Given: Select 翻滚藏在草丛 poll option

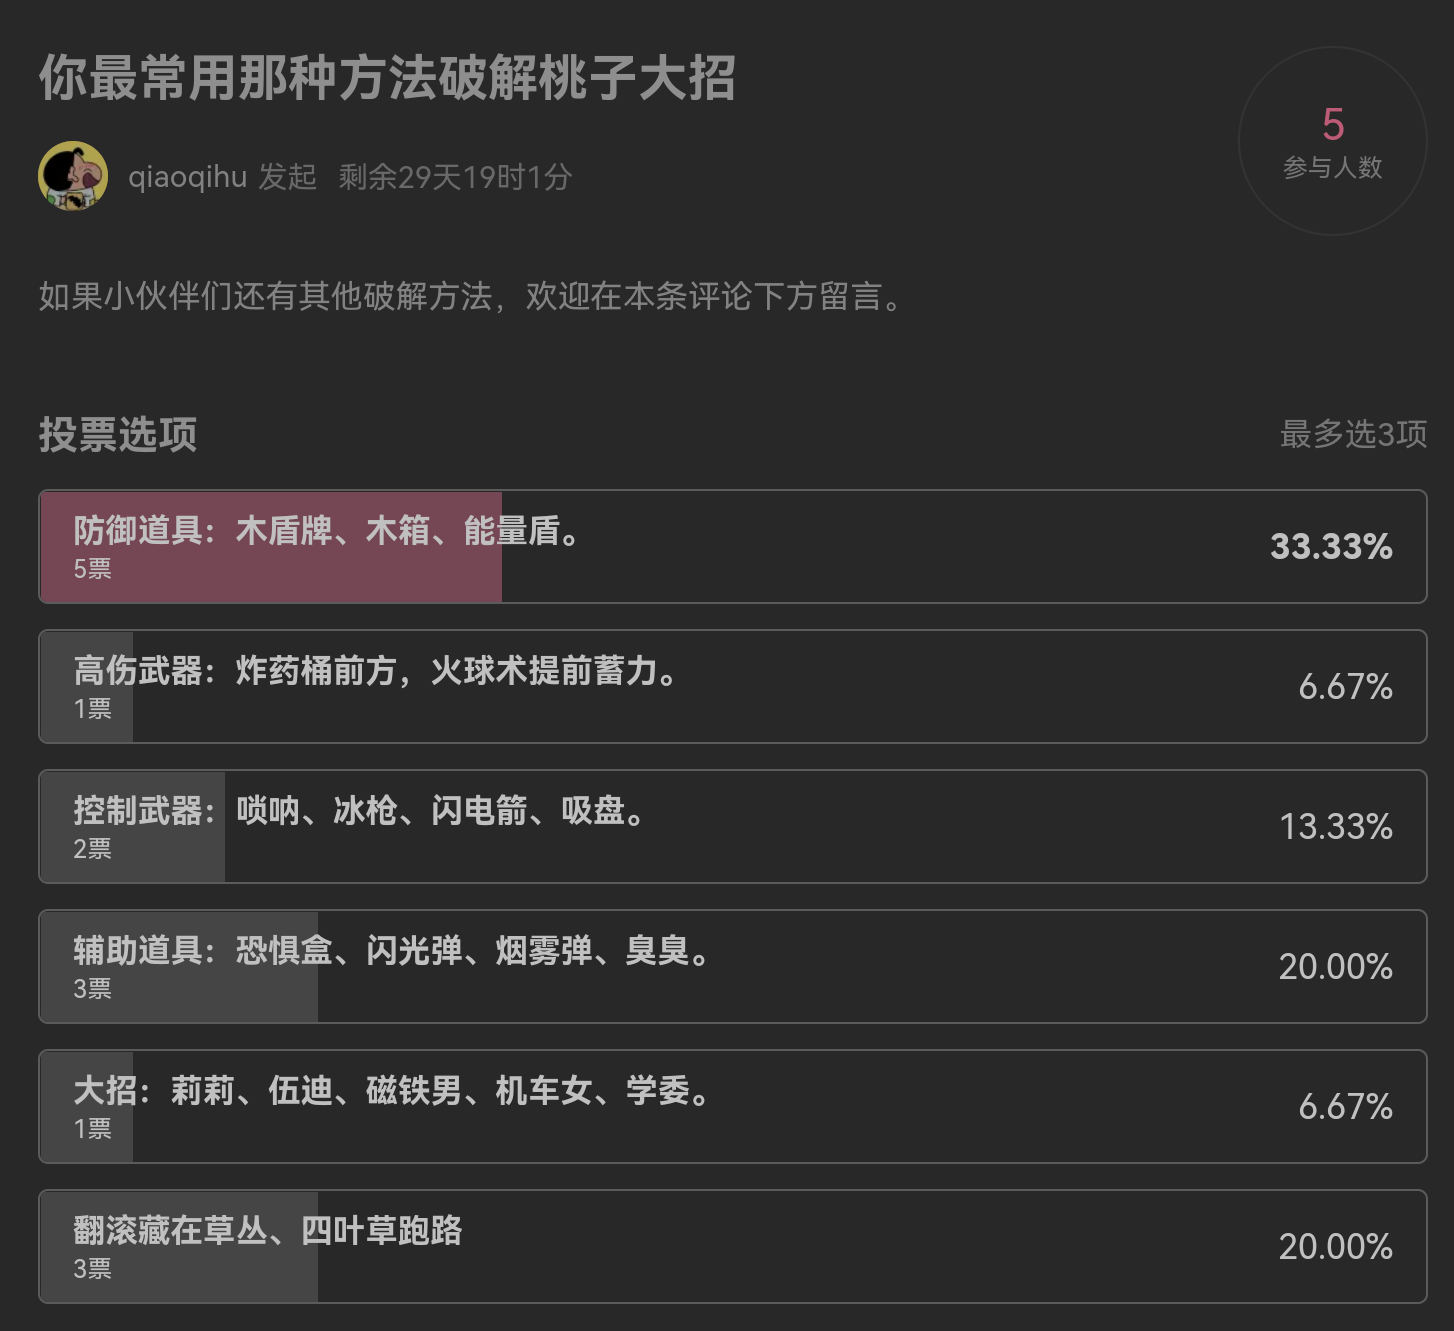Looking at the screenshot, I should point(733,1246).
